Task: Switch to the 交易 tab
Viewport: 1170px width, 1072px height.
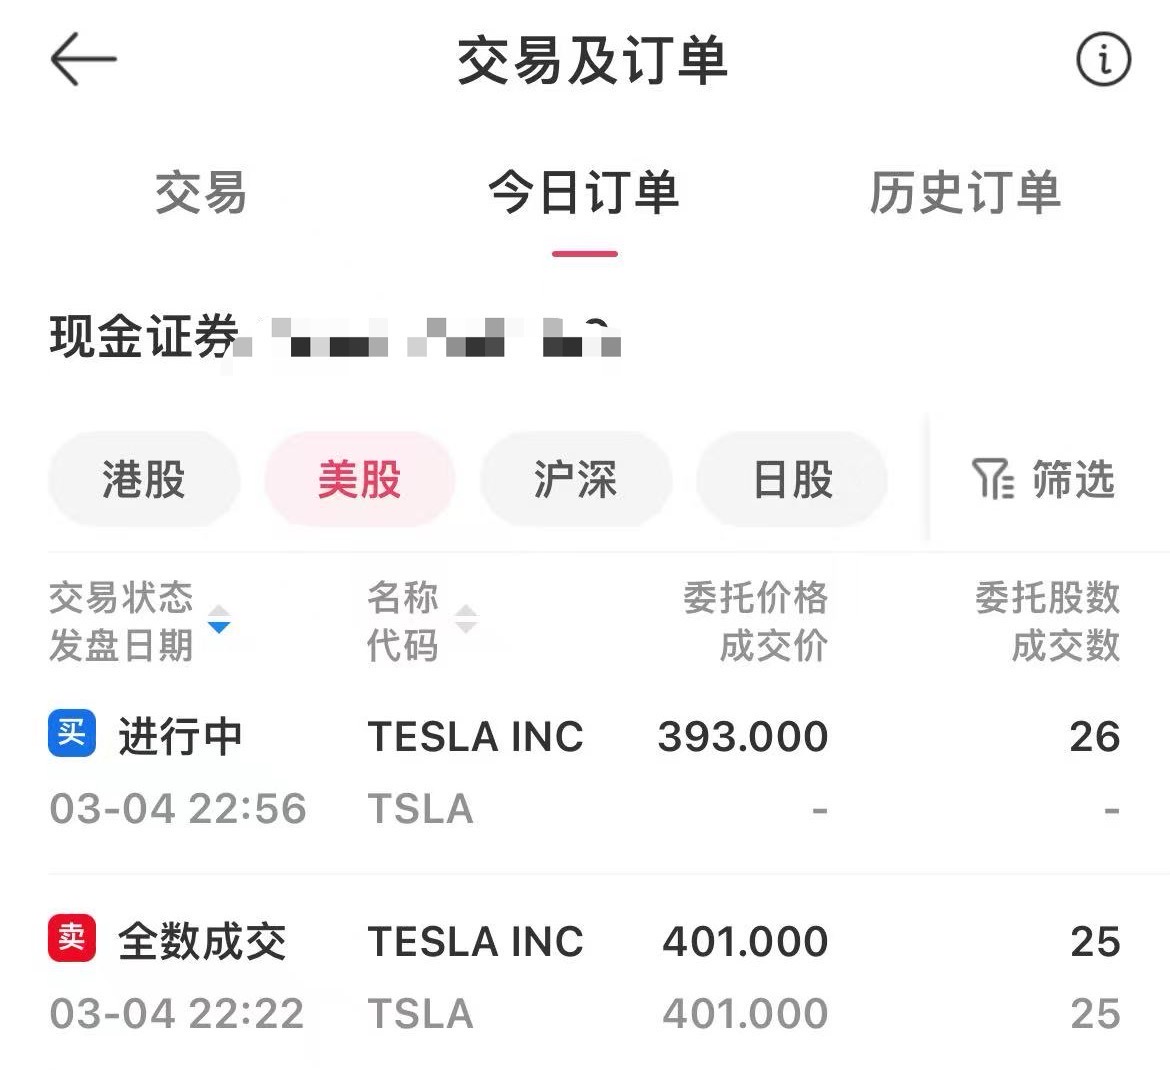Action: (201, 193)
